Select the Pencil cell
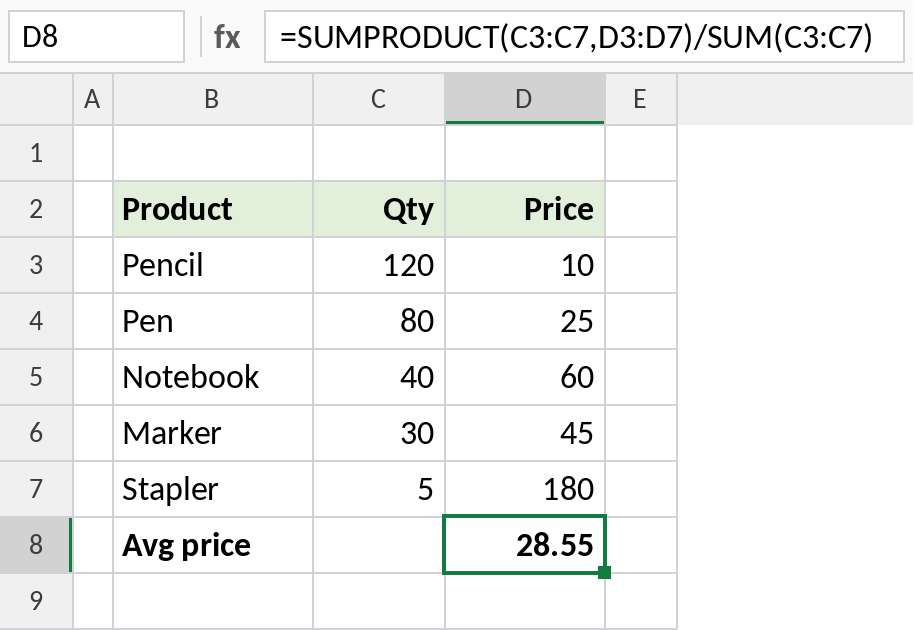914x630 pixels. coord(213,265)
